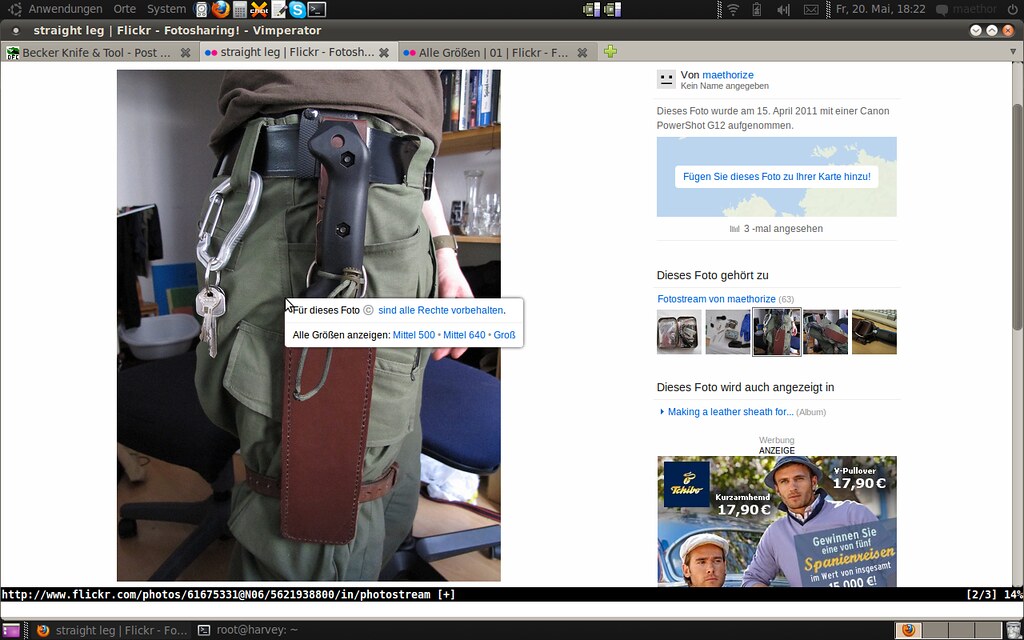Switch to the straight leg Flickr tab
The height and width of the screenshot is (640, 1024).
pyautogui.click(x=297, y=52)
